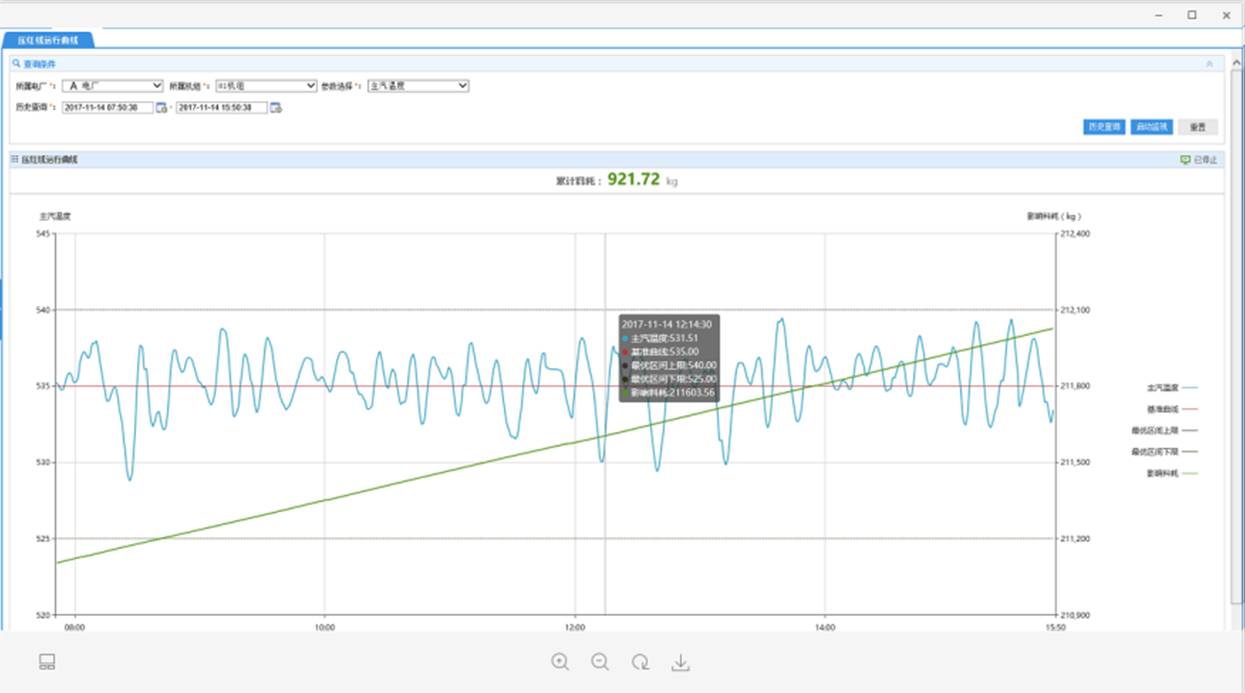The image size is (1245, 693).
Task: Click the 历史查询 button
Action: tap(1104, 127)
